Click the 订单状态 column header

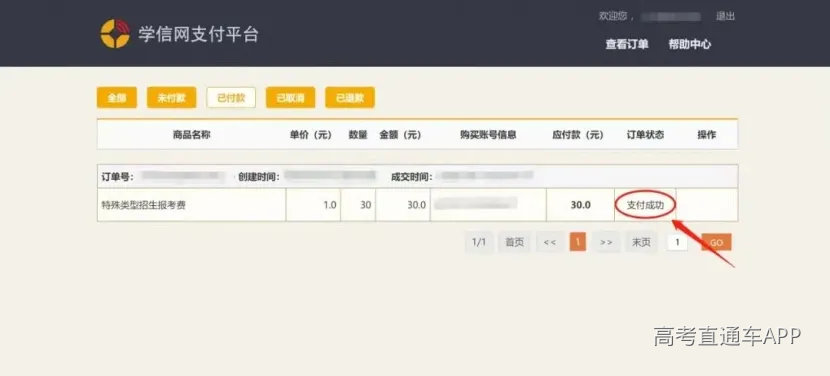click(645, 135)
